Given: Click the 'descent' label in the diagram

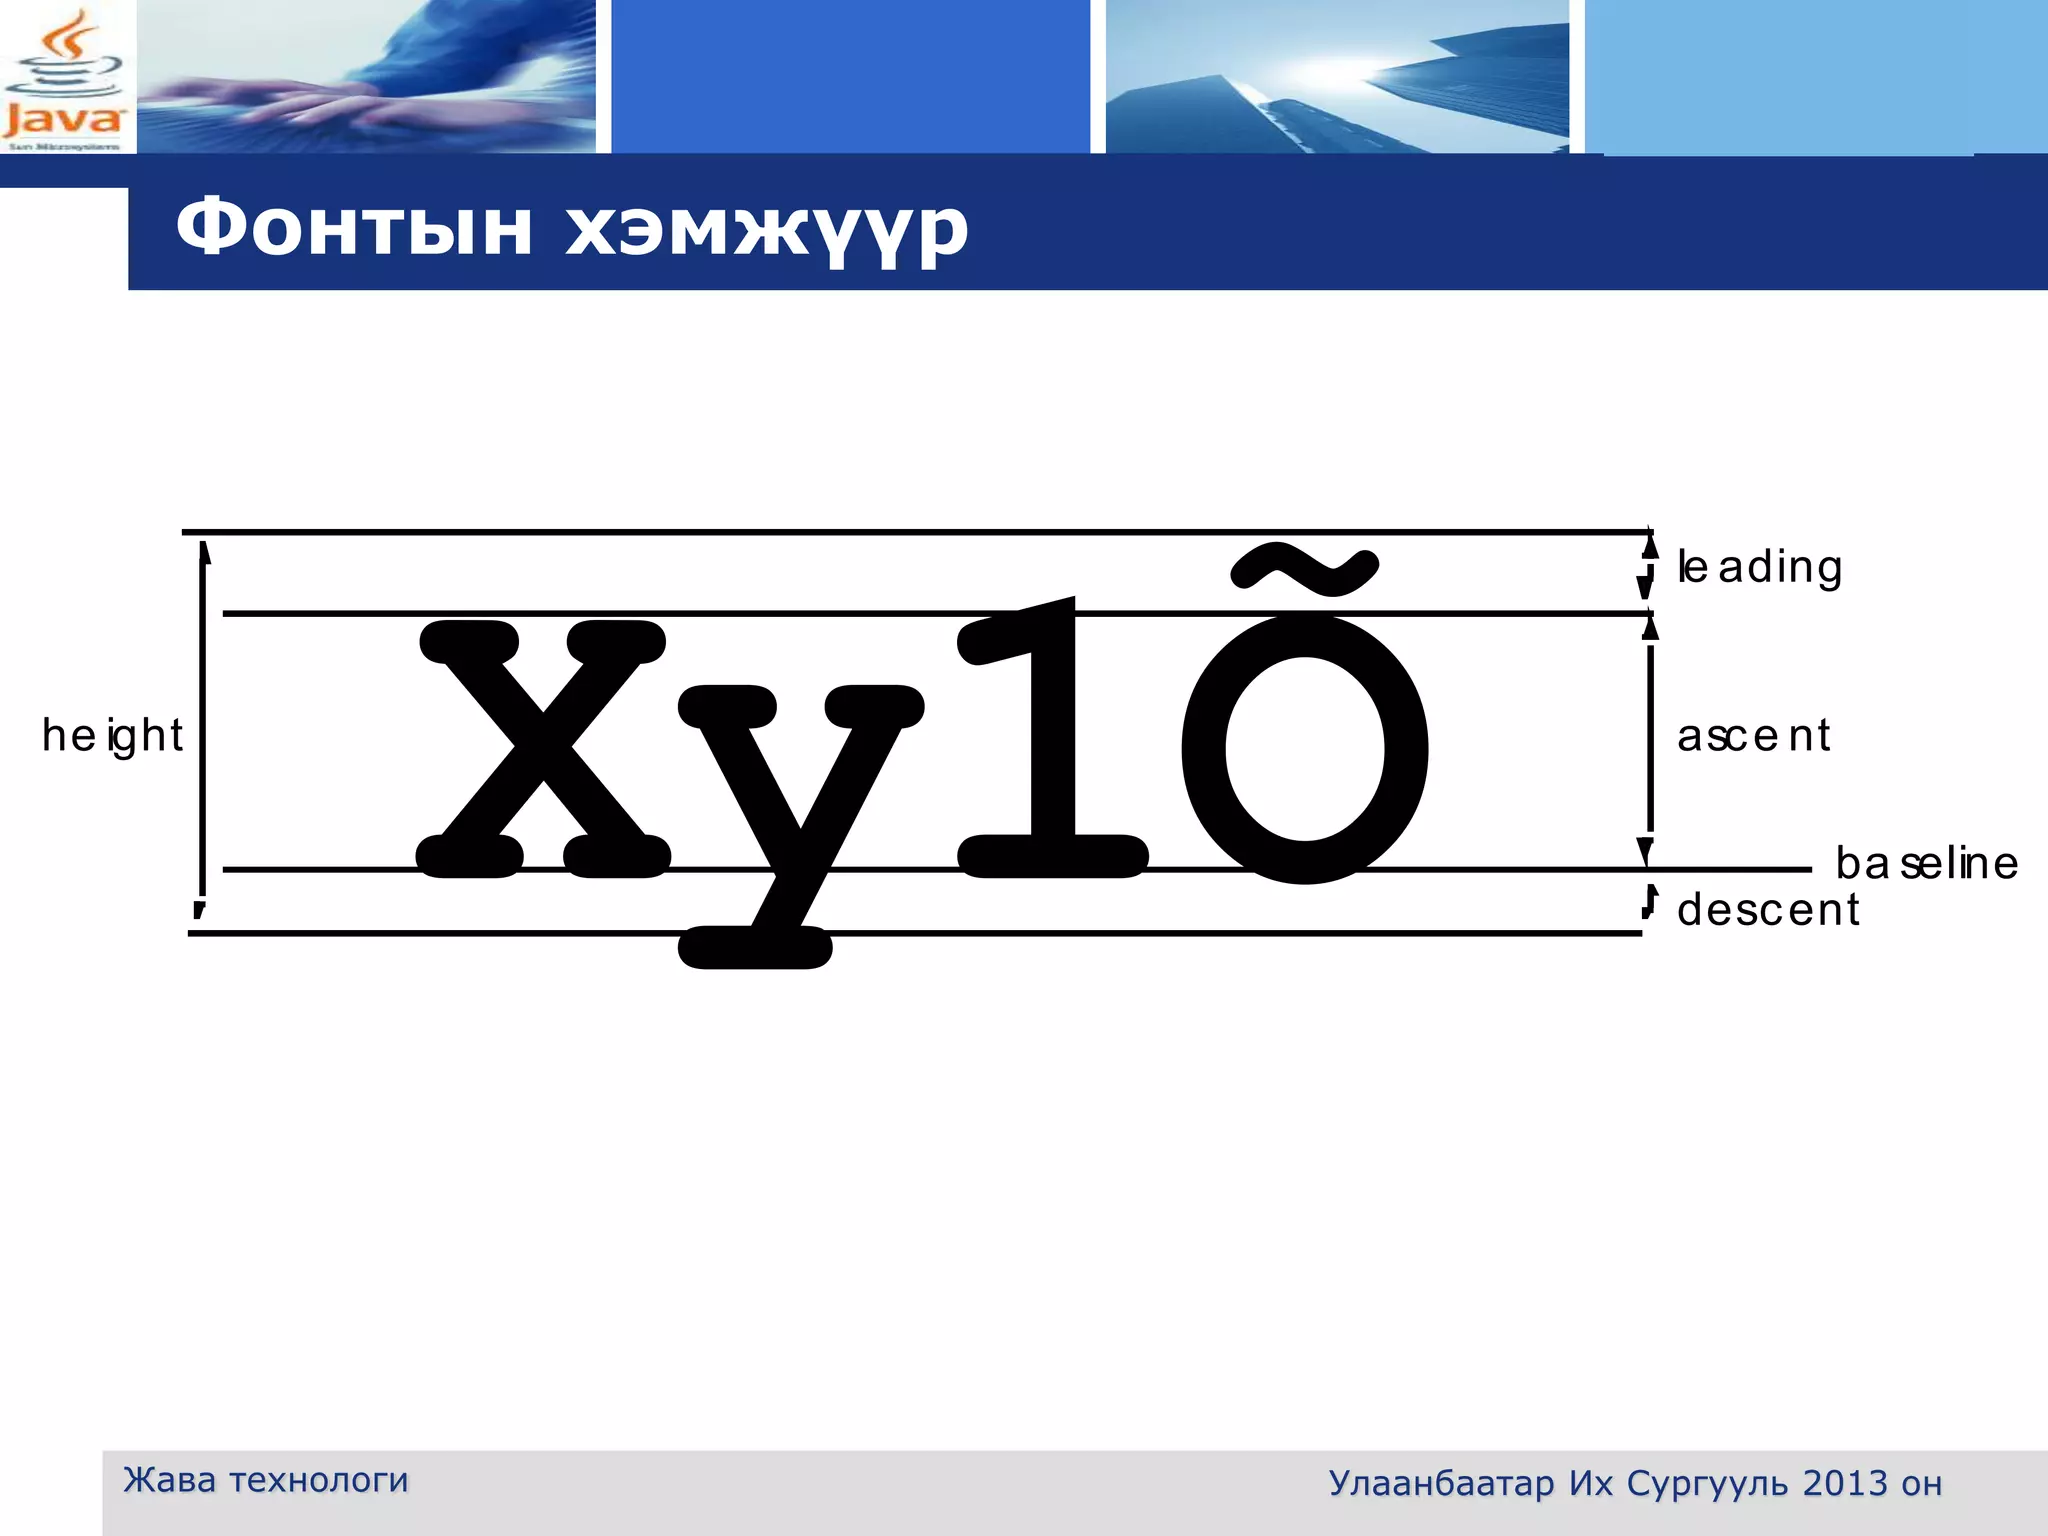Looking at the screenshot, I should [1768, 909].
